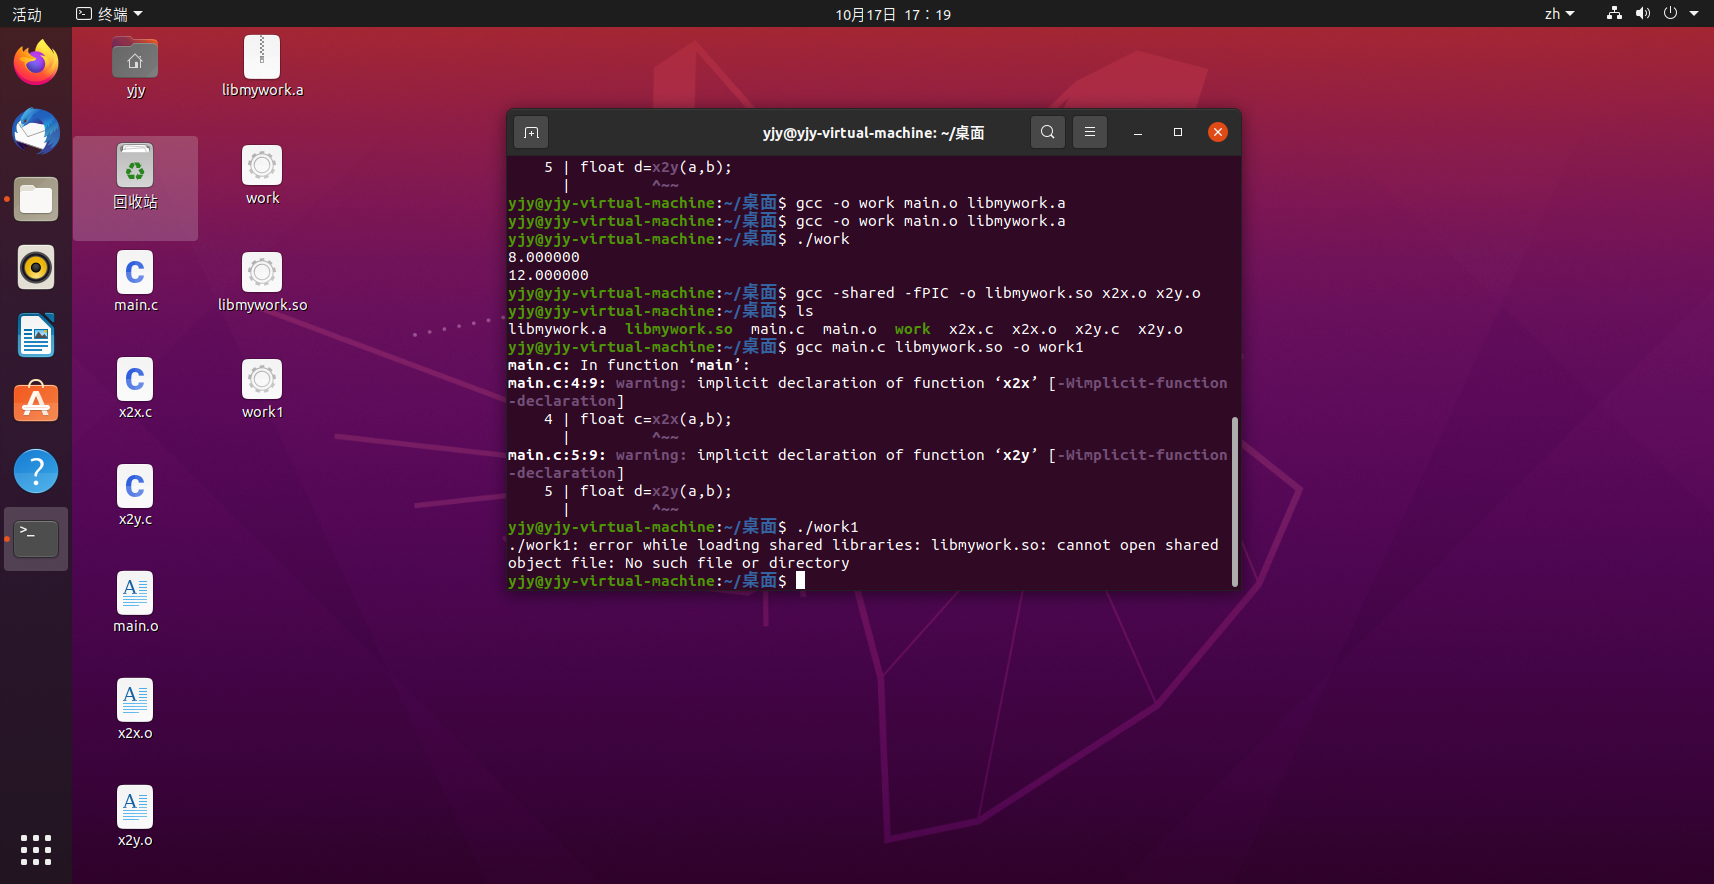Launch Thunderbird mail from the dock
Viewport: 1714px width, 884px height.
pyautogui.click(x=36, y=131)
